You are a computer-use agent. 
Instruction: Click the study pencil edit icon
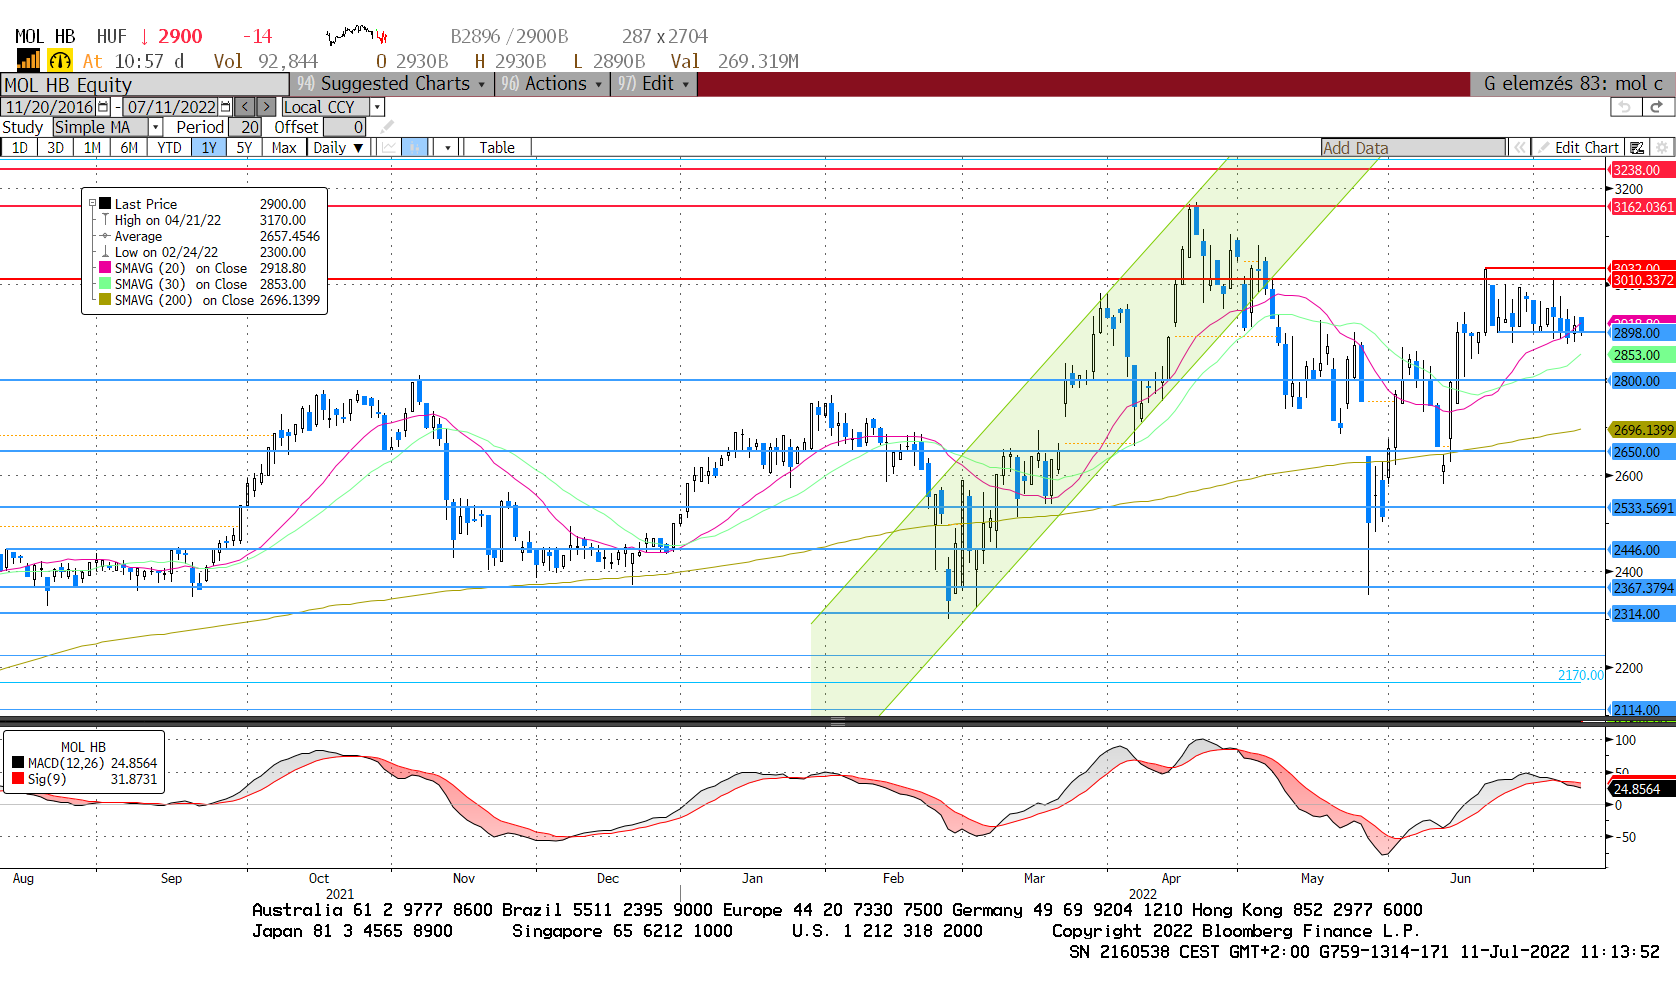[387, 127]
